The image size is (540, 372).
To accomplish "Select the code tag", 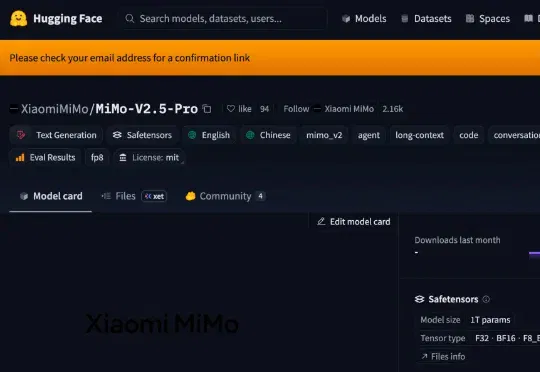I will [468, 135].
